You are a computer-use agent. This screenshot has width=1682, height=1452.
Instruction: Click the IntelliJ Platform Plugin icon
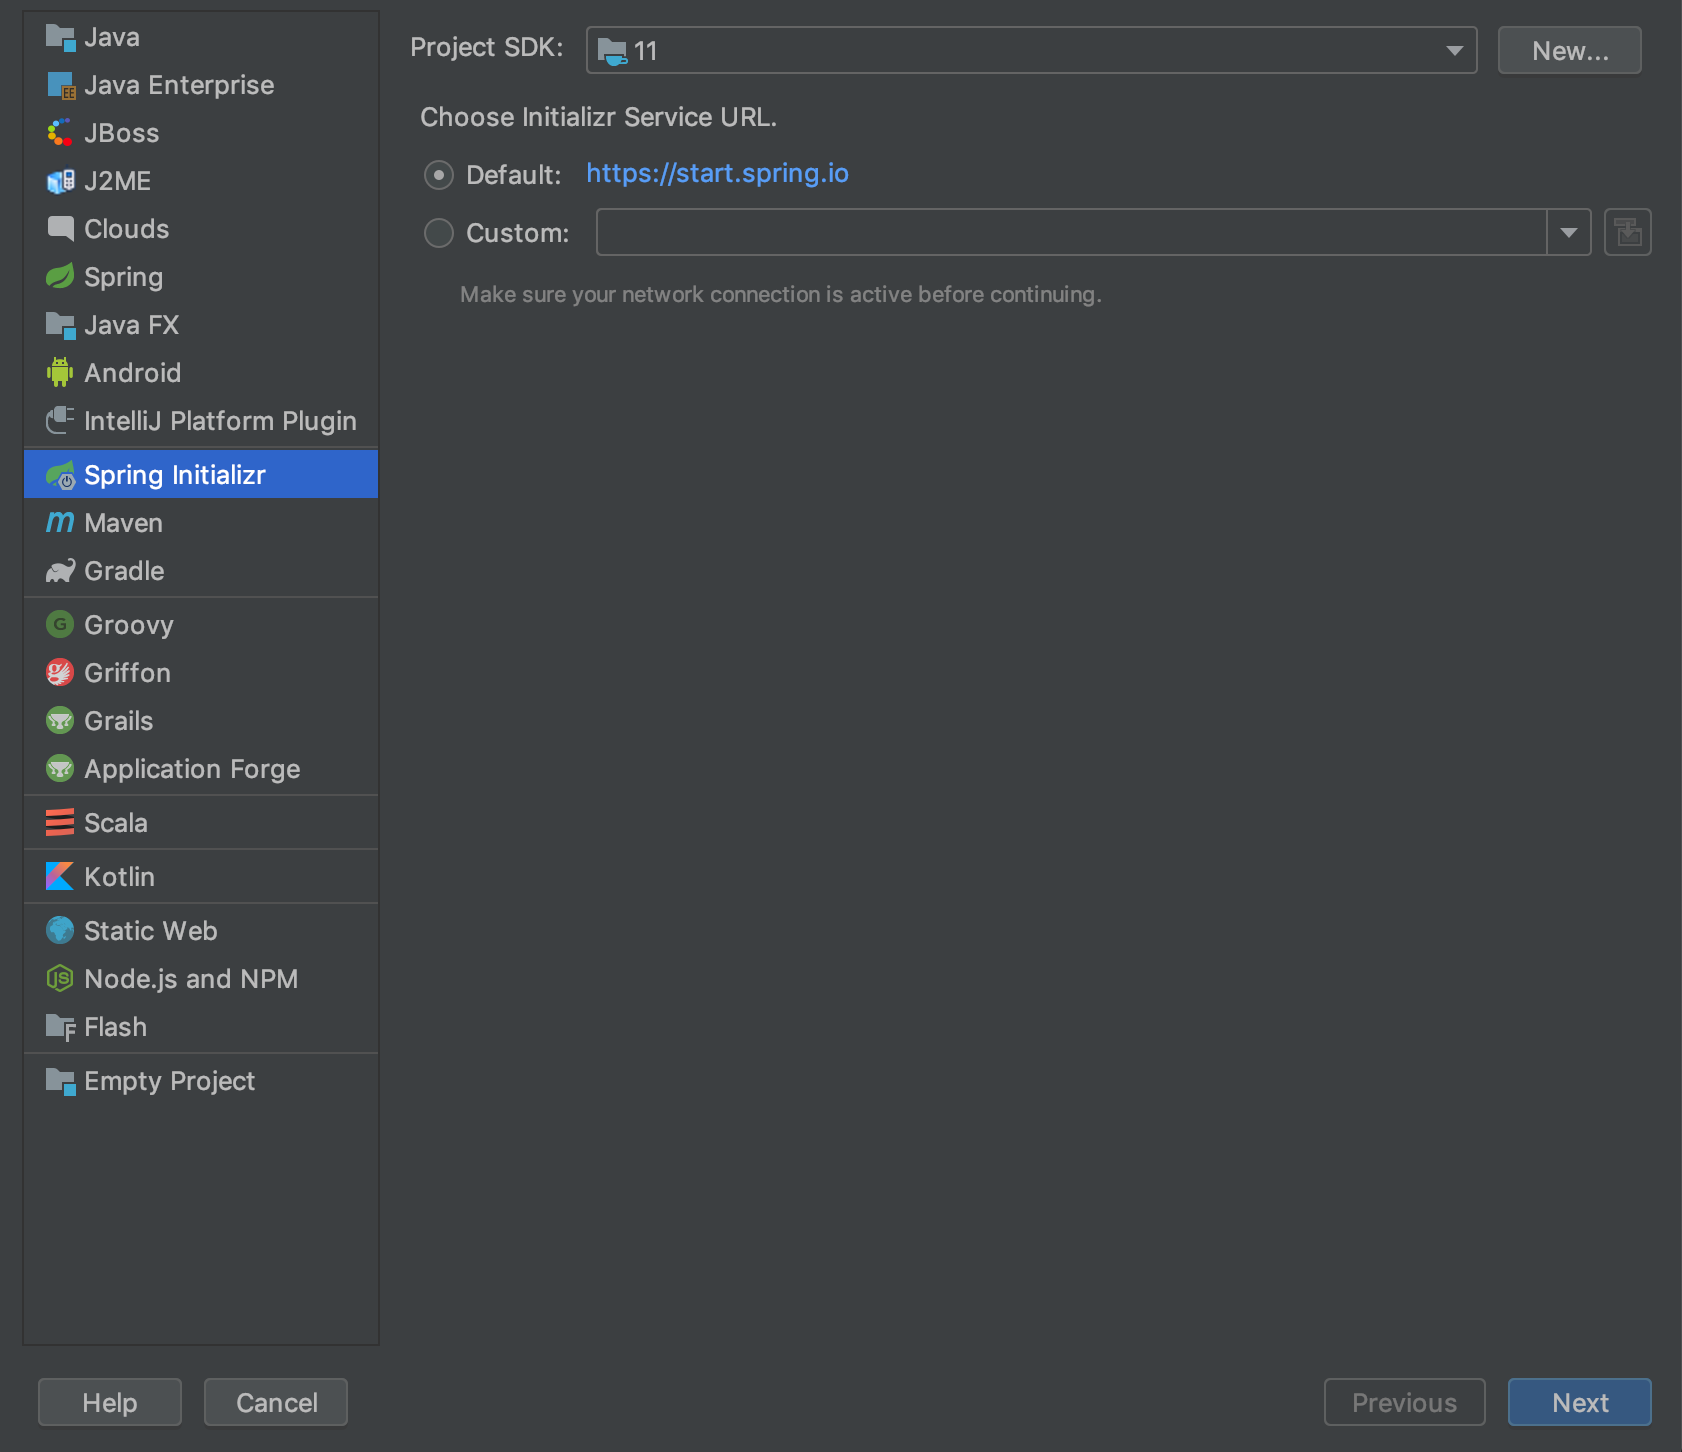pyautogui.click(x=60, y=421)
